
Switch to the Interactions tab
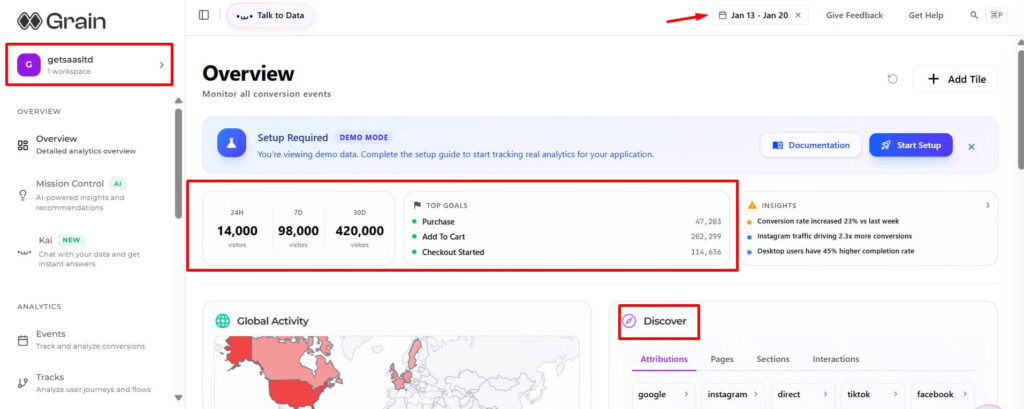coord(835,359)
